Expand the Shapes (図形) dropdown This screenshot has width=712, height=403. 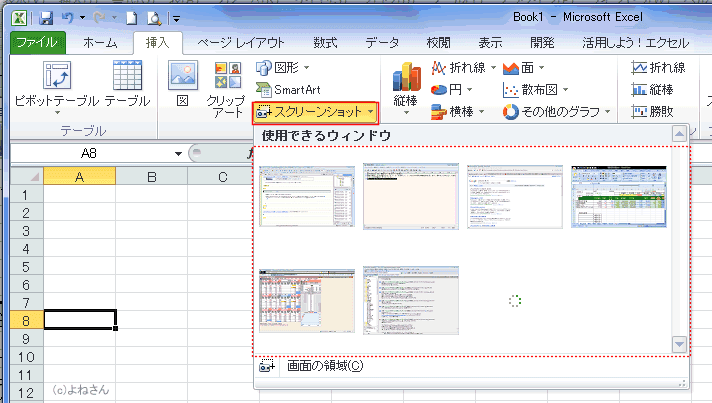click(x=286, y=68)
